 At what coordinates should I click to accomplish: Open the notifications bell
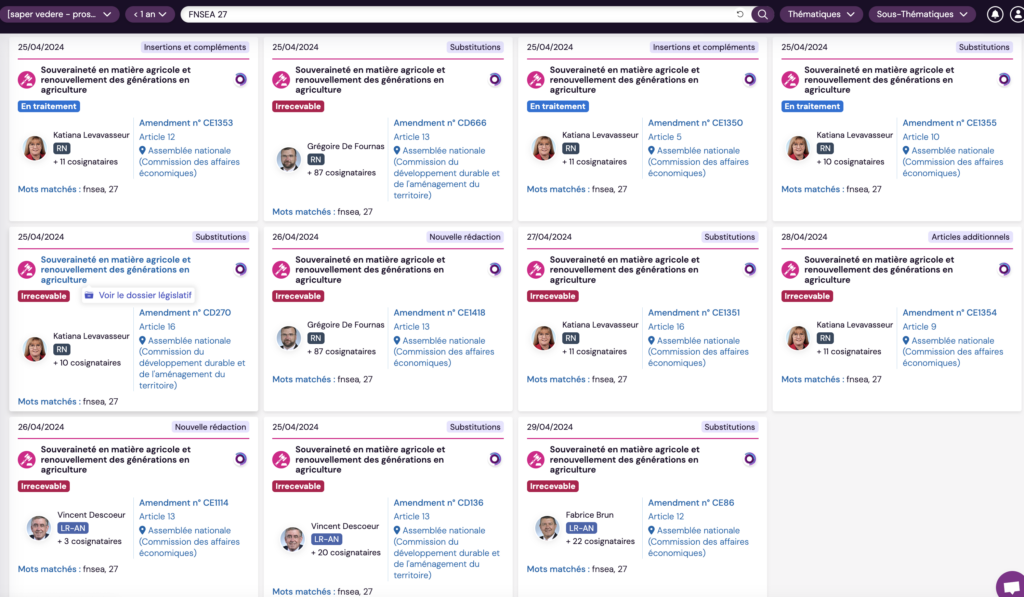(x=995, y=14)
